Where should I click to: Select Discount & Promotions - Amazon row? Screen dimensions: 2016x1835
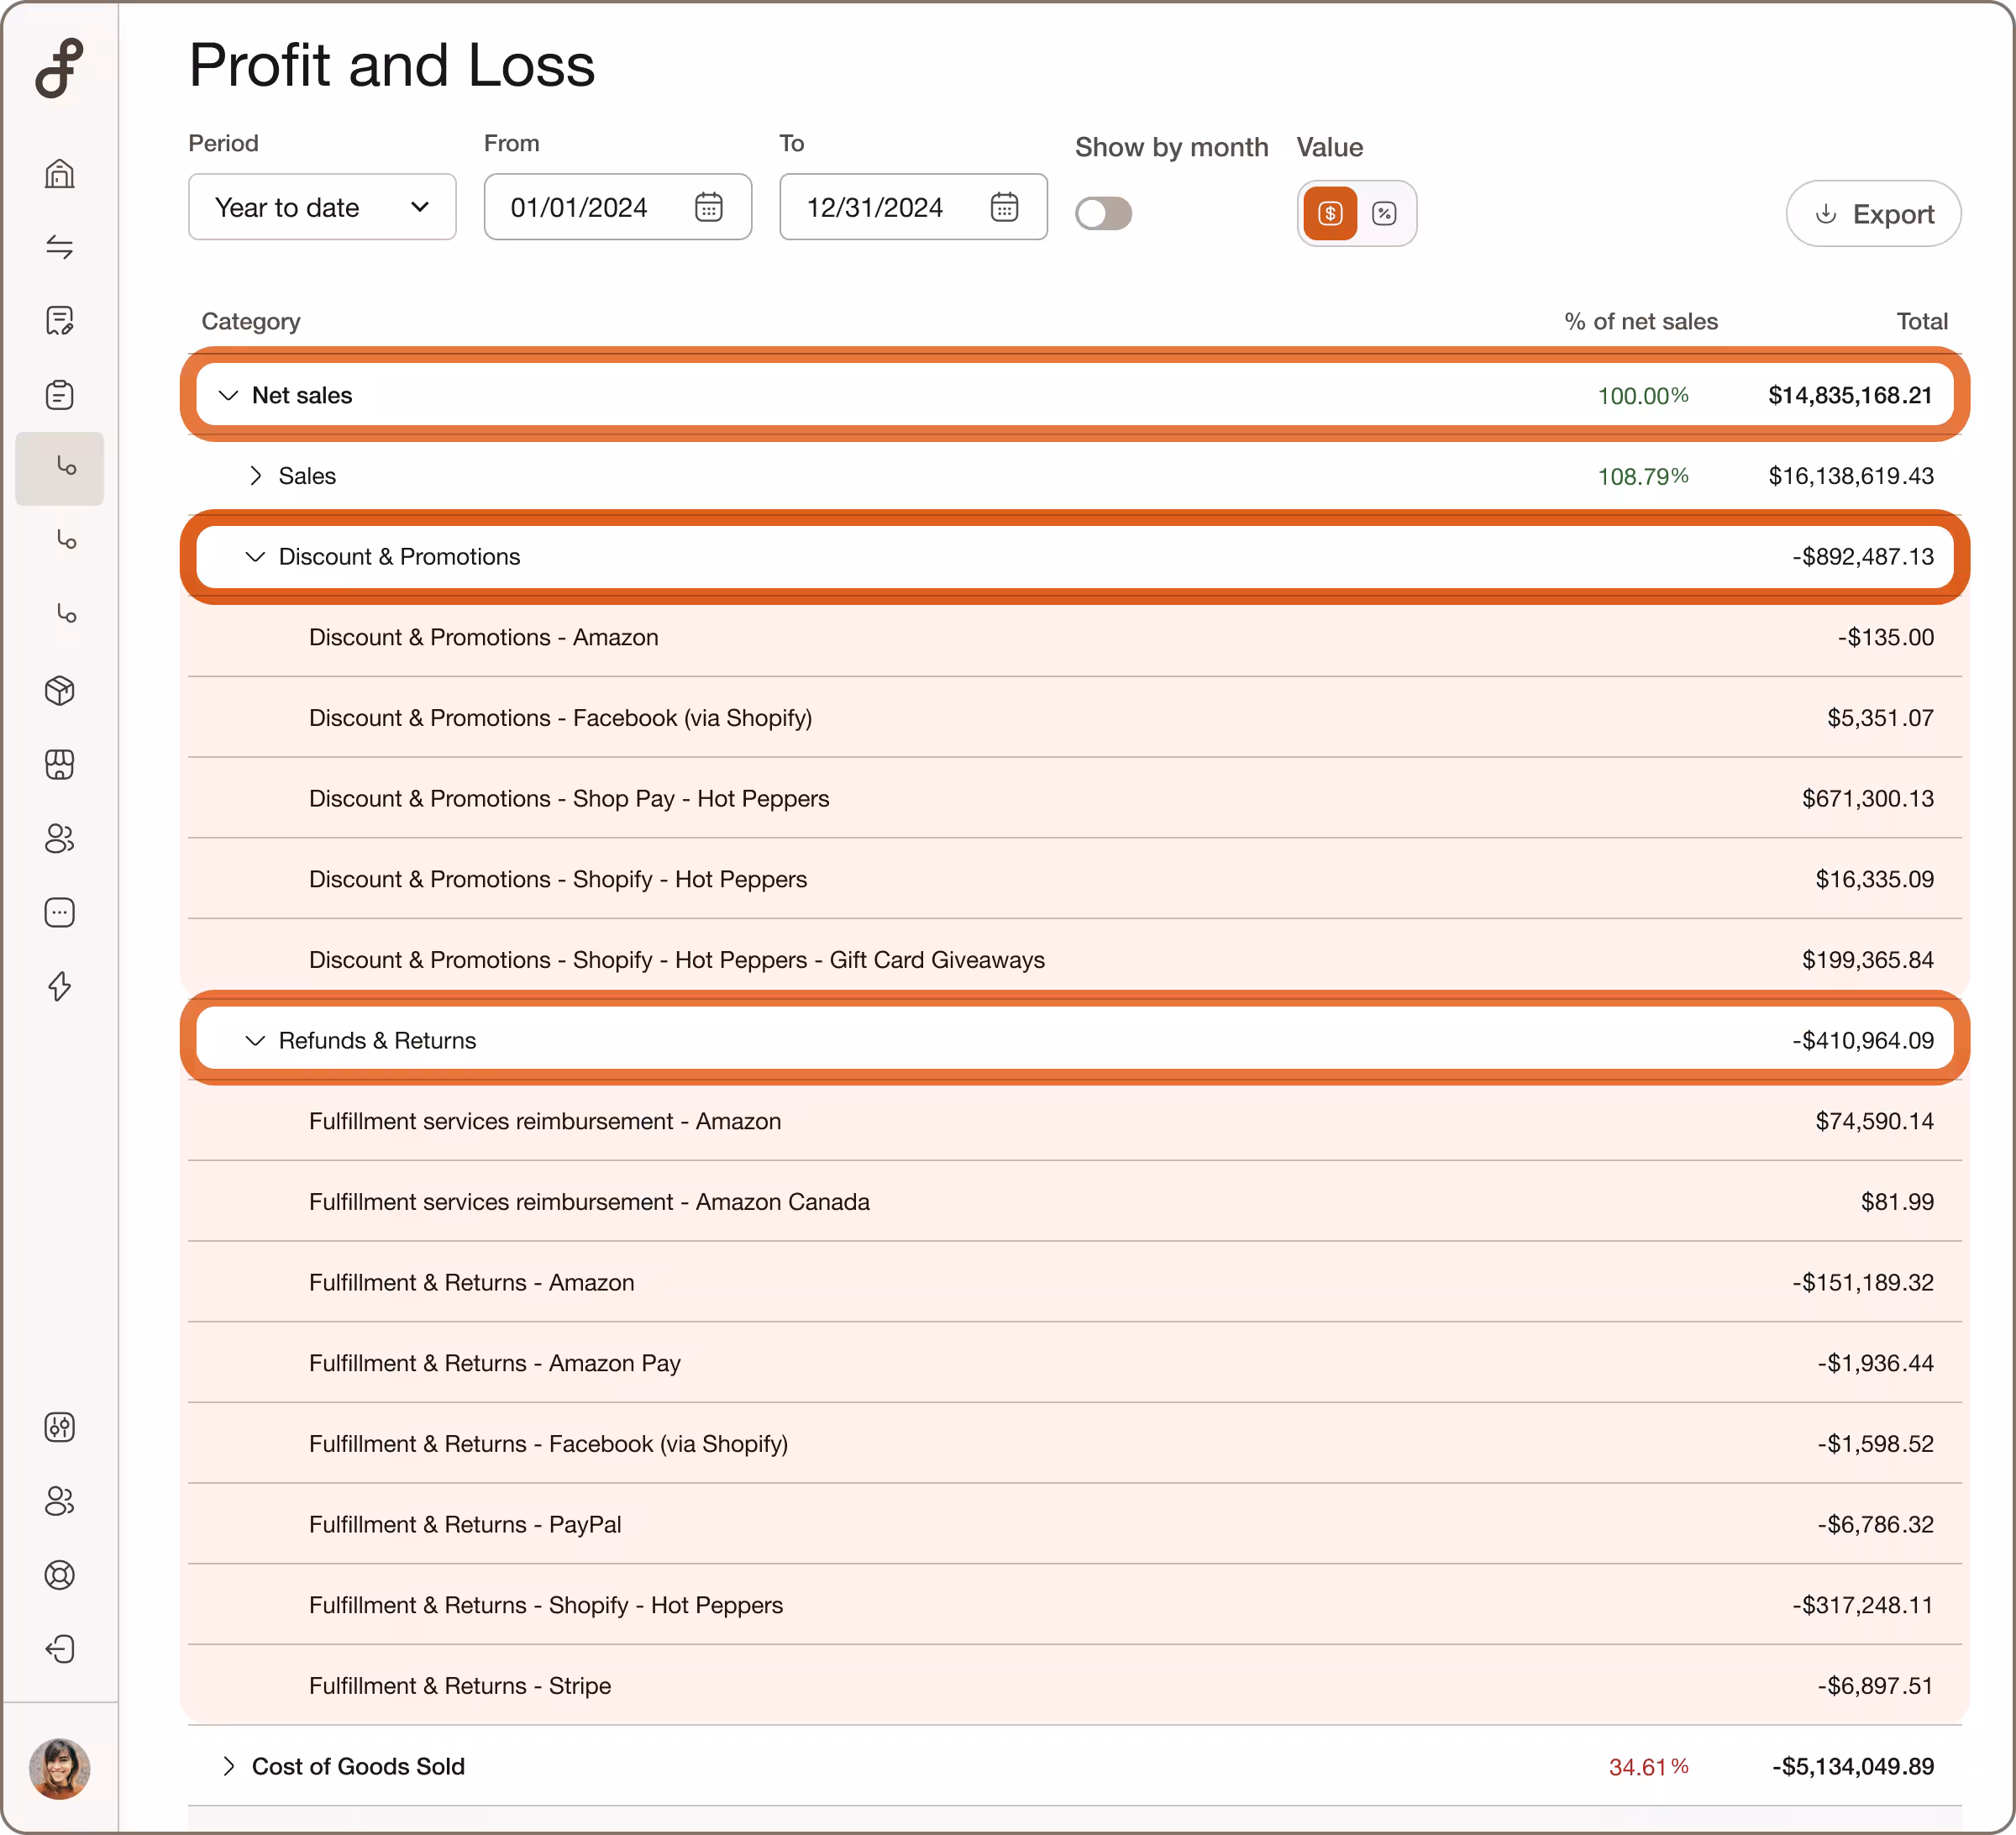pyautogui.click(x=1075, y=637)
